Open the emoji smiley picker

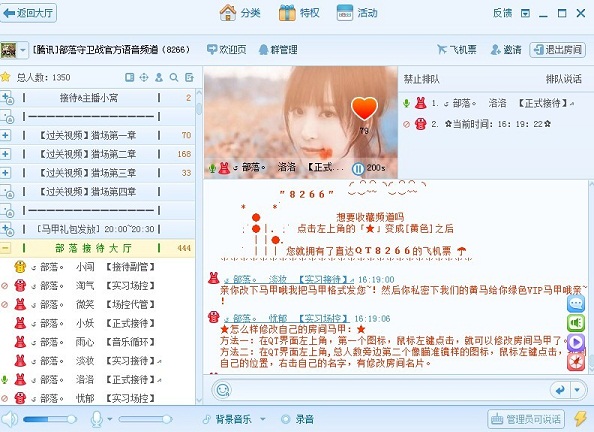(x=222, y=390)
